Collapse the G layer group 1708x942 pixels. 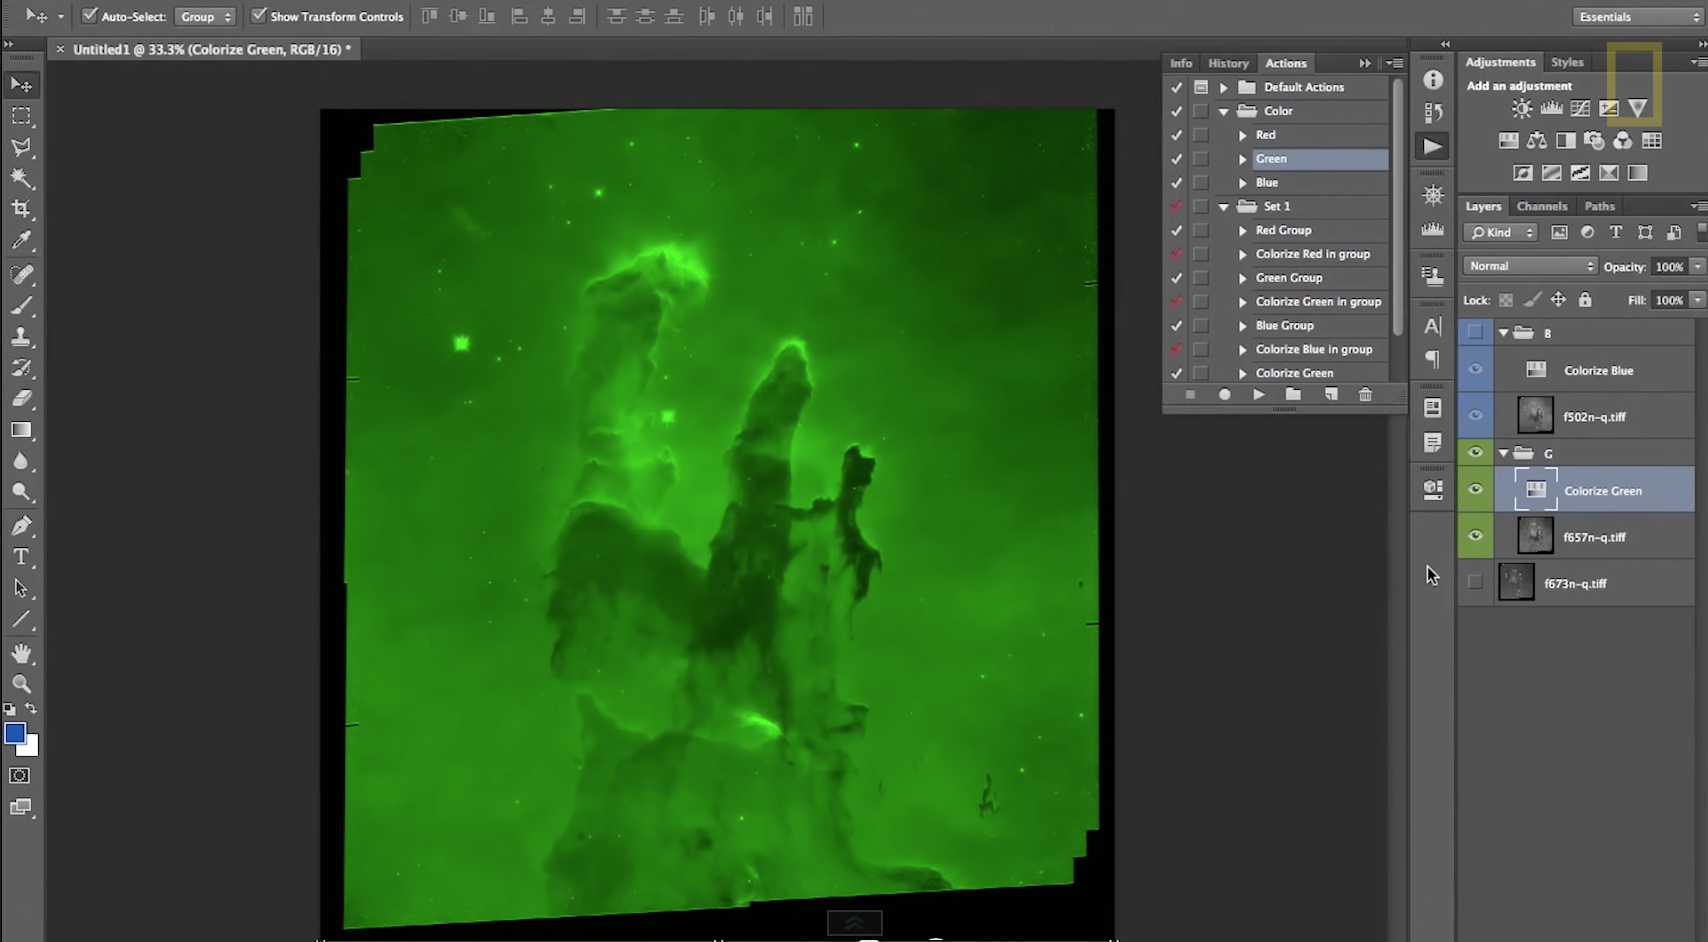pyautogui.click(x=1503, y=453)
